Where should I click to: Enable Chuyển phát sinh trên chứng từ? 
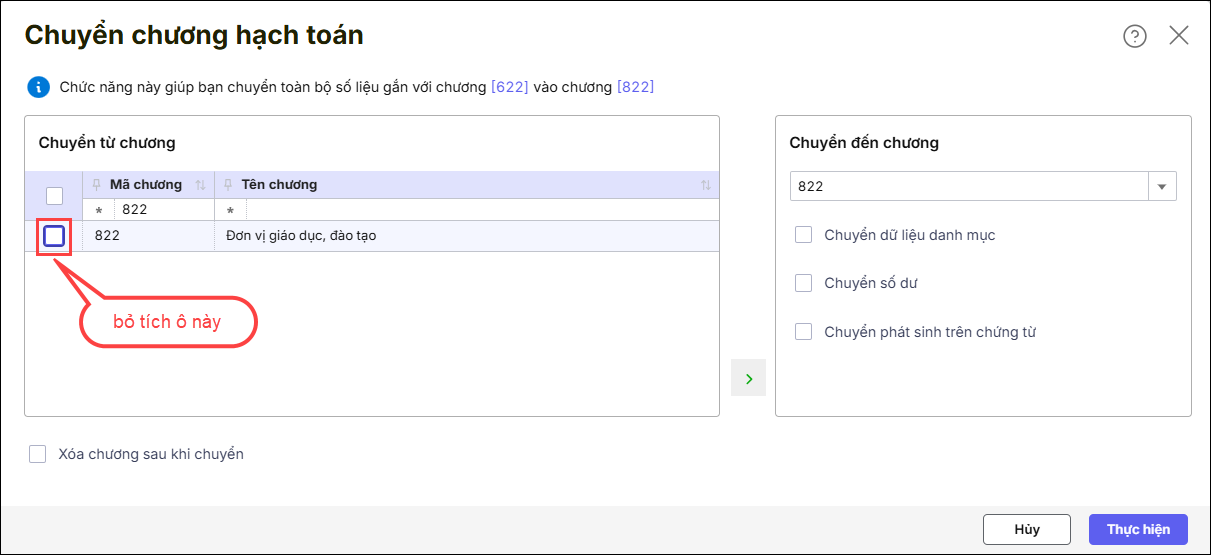tap(803, 332)
